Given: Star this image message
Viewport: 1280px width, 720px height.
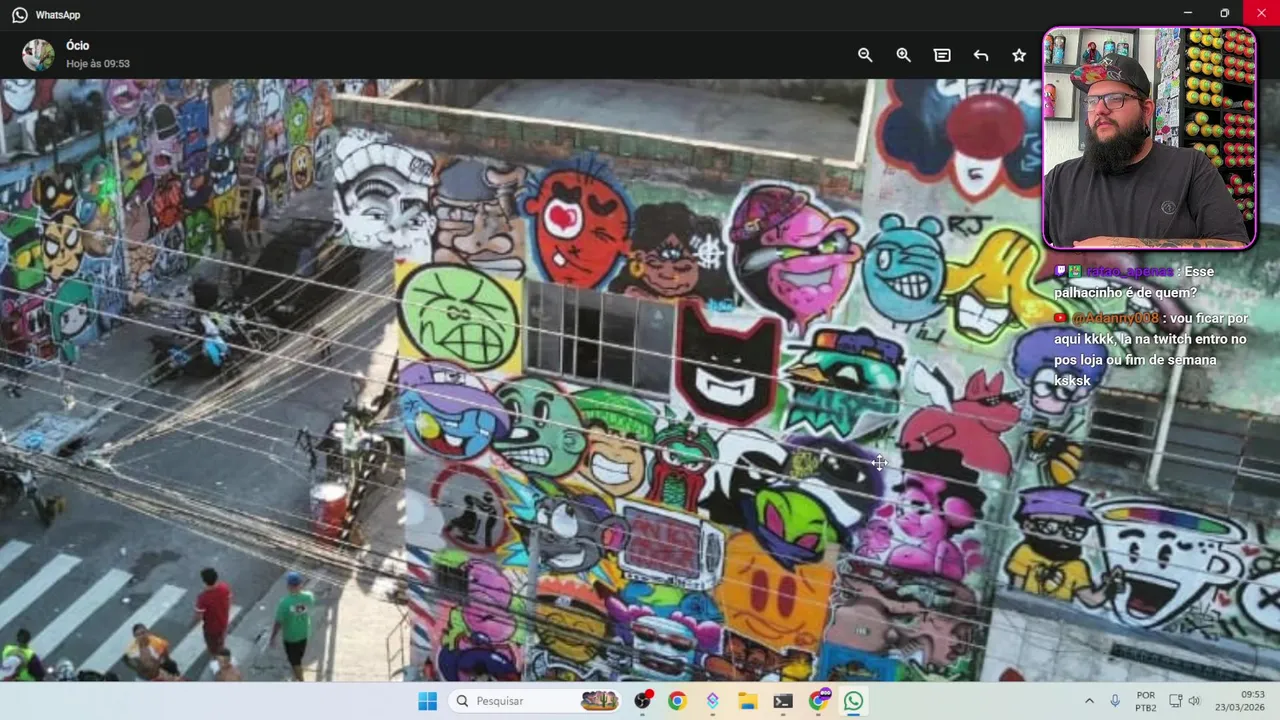Looking at the screenshot, I should coord(1019,55).
